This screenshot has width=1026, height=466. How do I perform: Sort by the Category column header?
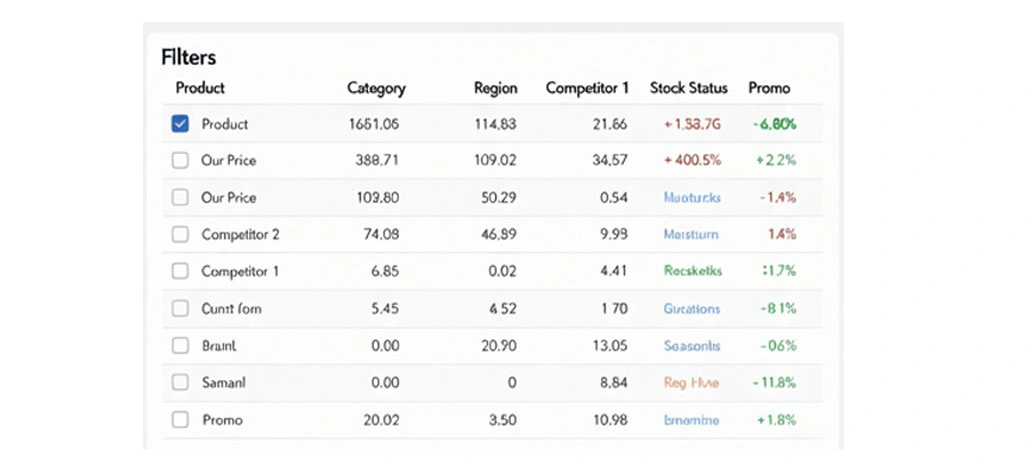(x=376, y=88)
